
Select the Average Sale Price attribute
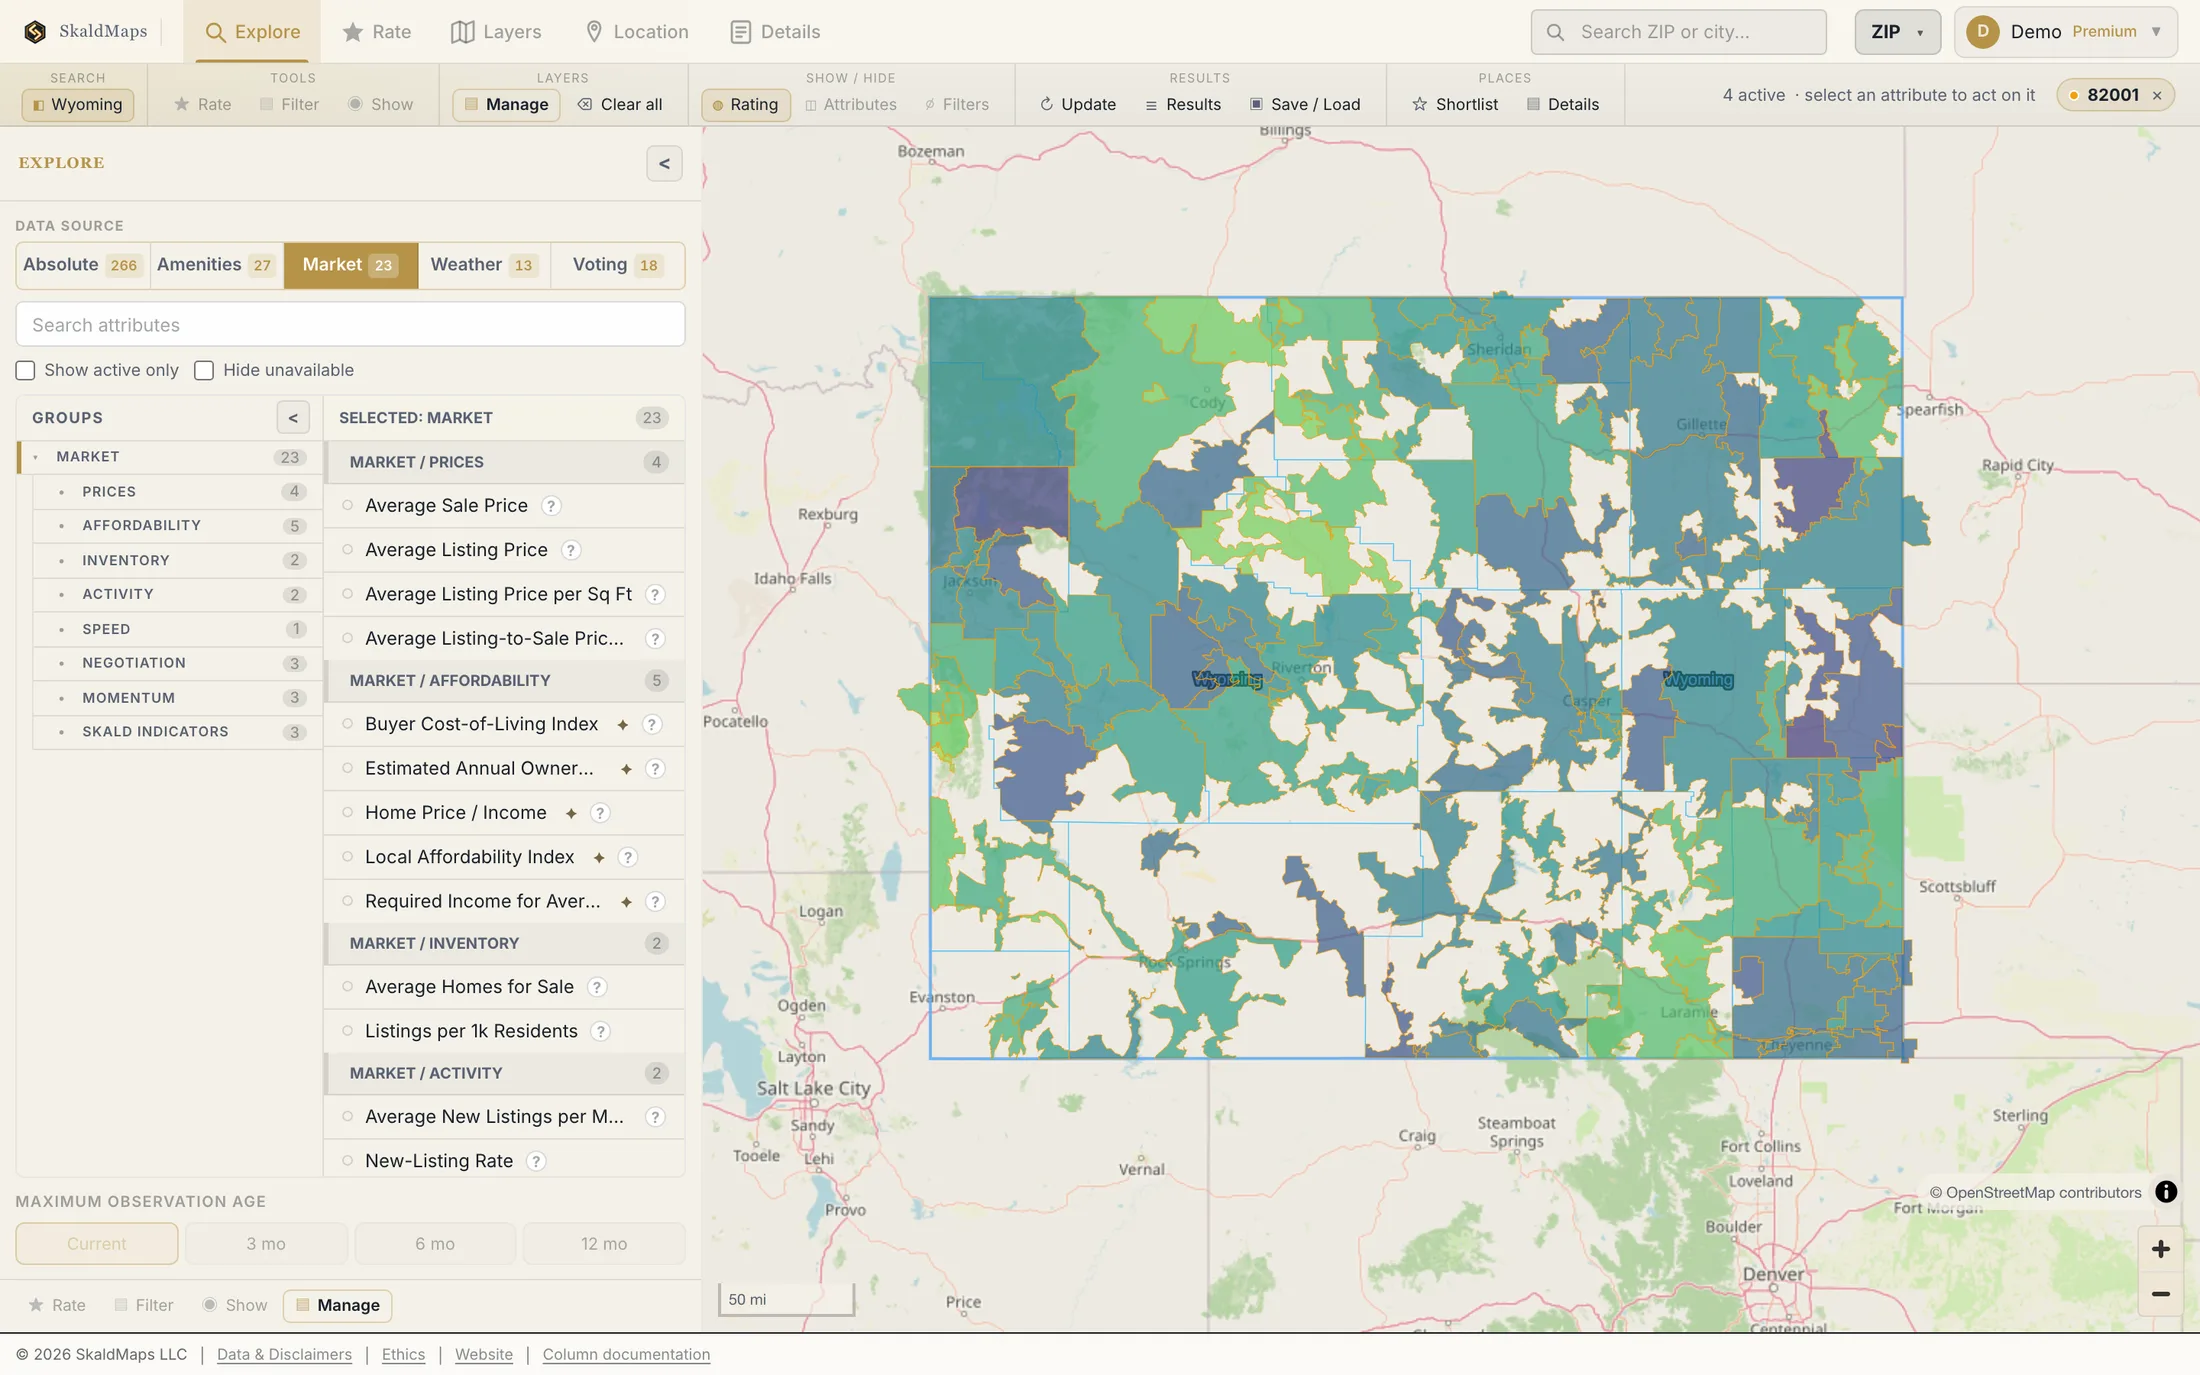(x=504, y=506)
